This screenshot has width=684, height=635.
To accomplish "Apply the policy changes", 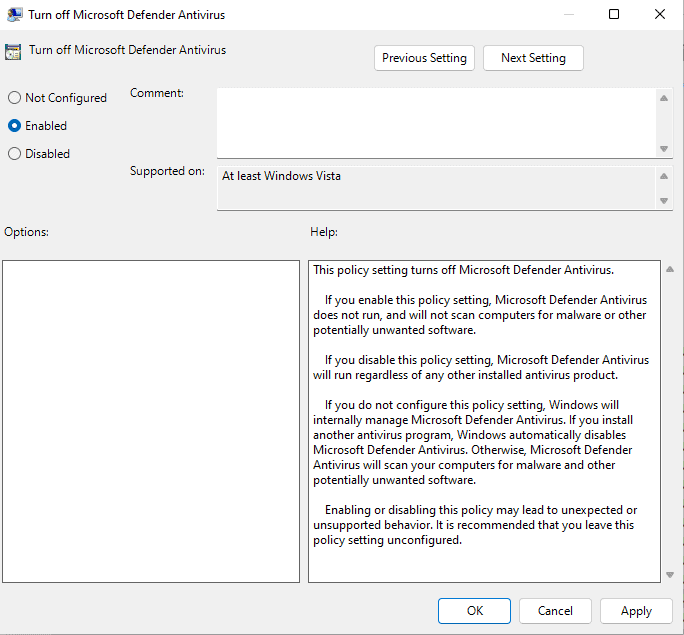I will click(636, 611).
